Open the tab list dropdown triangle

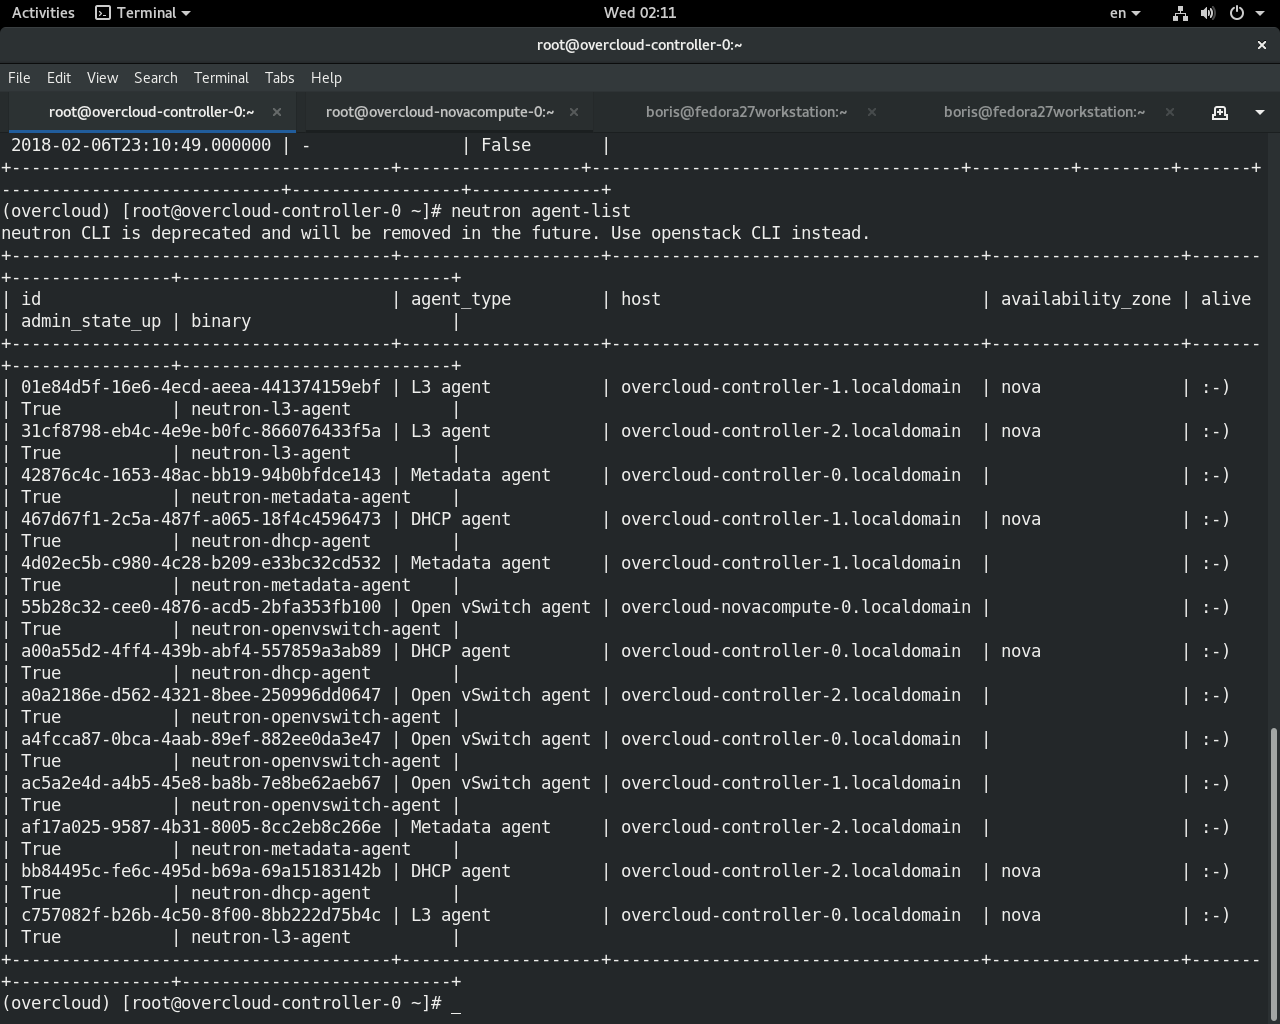(x=1259, y=112)
